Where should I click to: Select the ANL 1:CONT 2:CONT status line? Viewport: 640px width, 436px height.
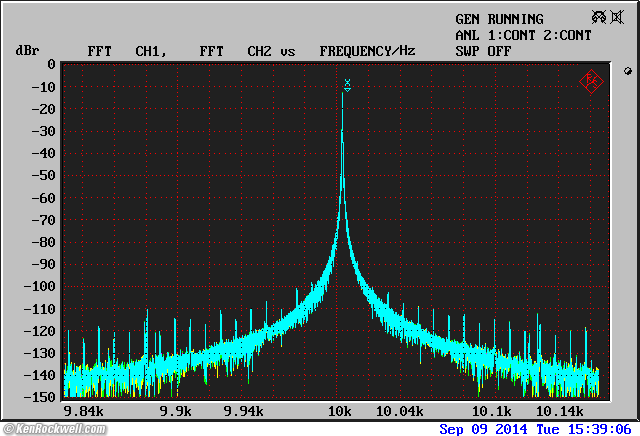click(x=523, y=35)
